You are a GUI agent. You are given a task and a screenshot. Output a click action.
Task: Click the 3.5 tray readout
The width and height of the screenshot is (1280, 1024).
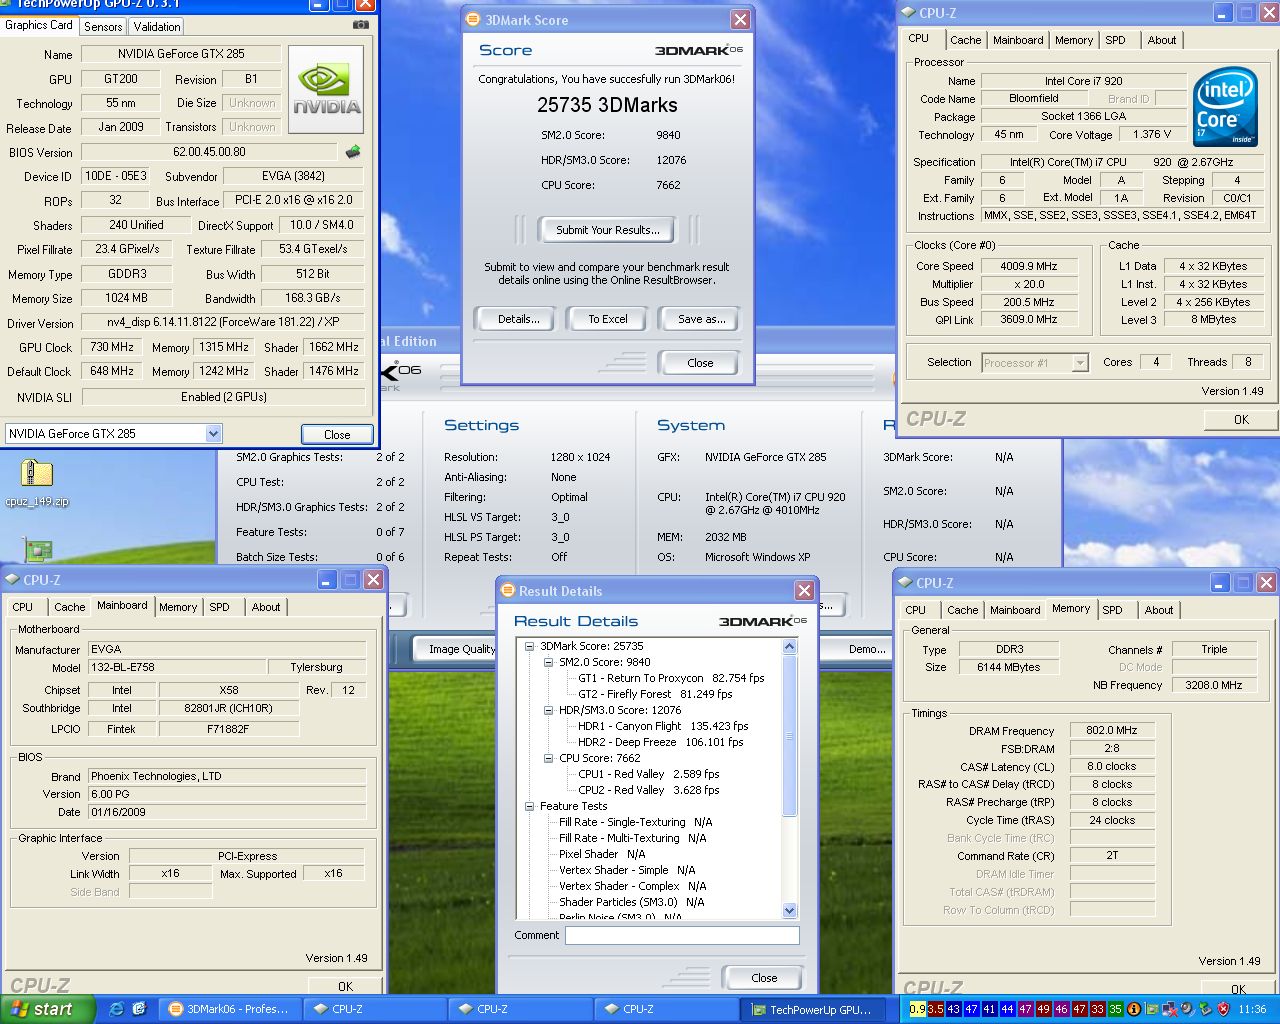(x=935, y=1009)
